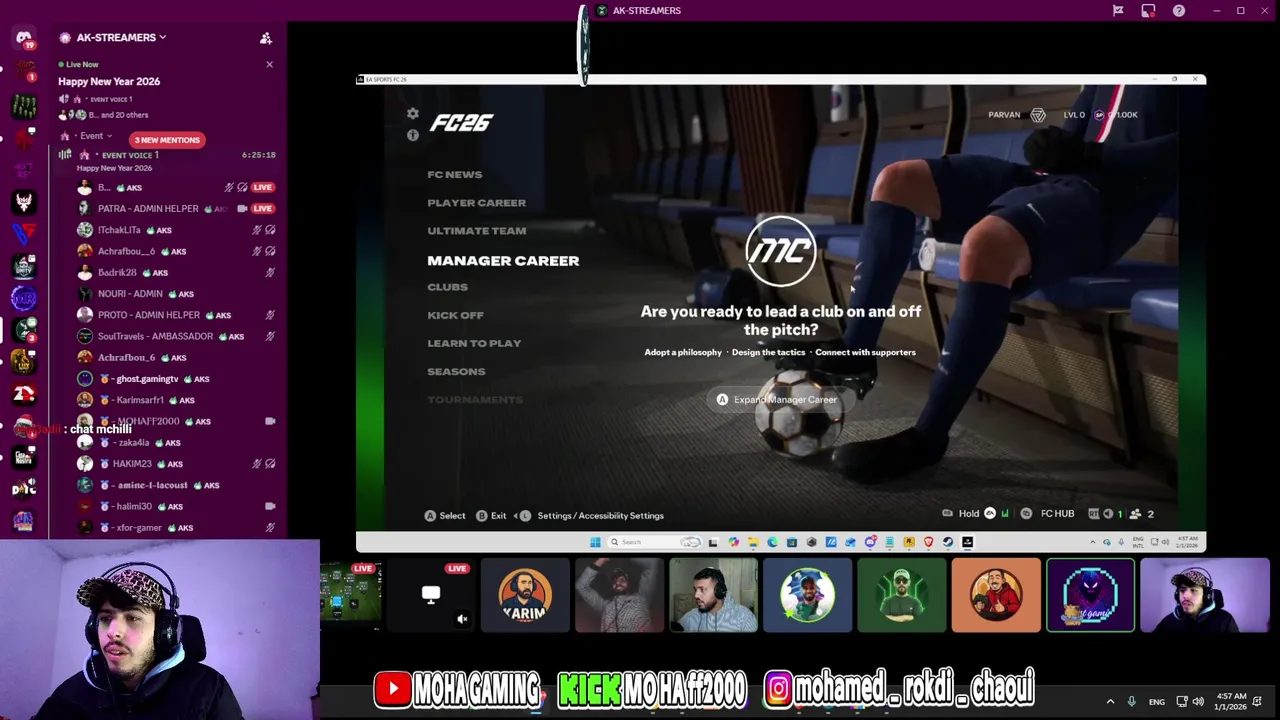Select the FC26 TOURNAMENTS menu entry
The height and width of the screenshot is (720, 1280).
475,400
